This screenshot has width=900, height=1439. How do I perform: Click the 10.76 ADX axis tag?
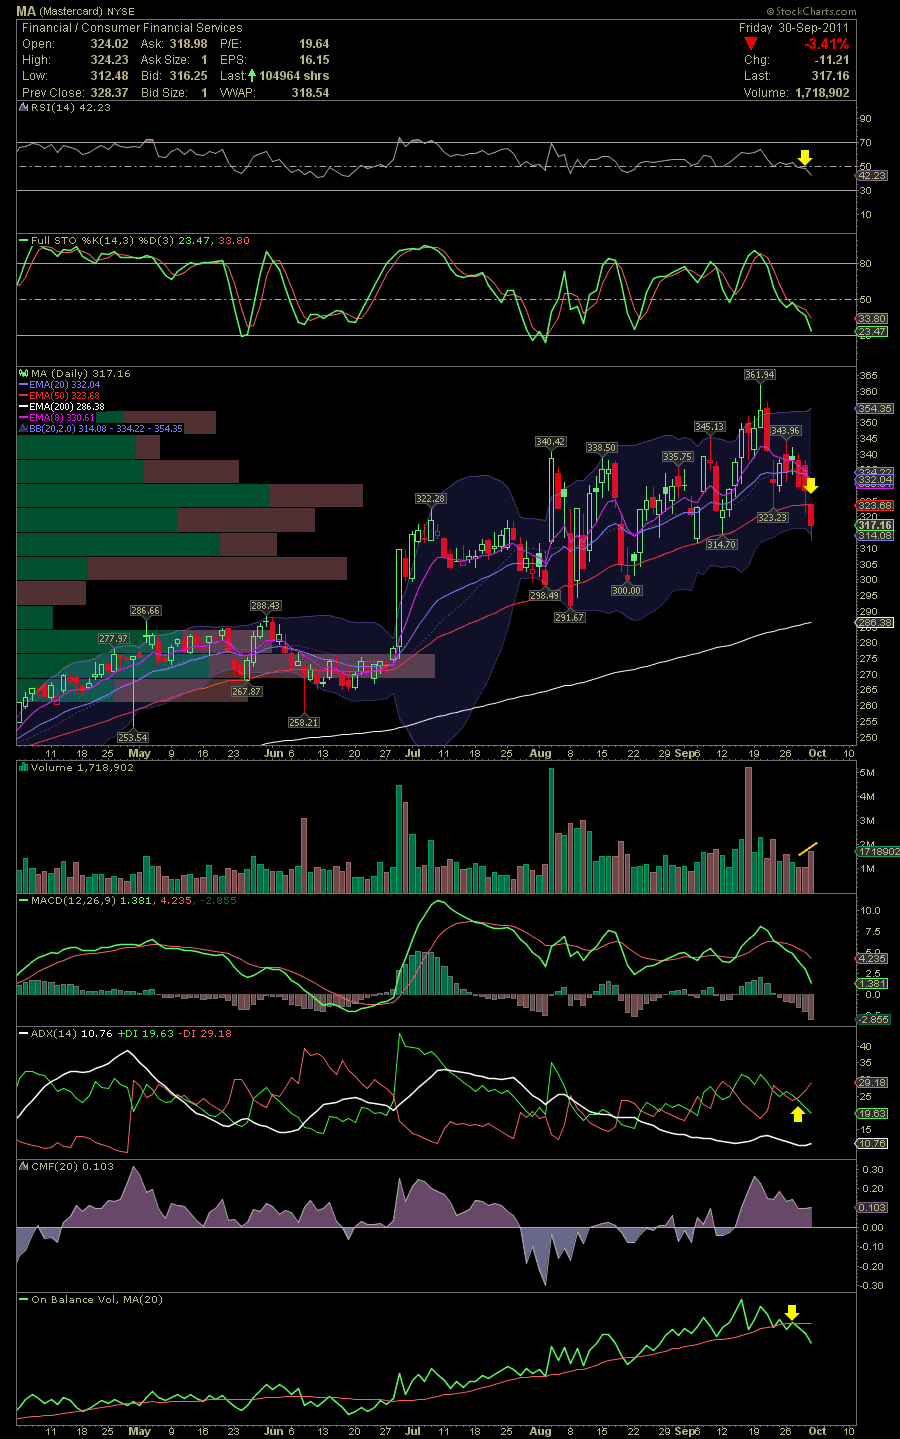click(872, 1143)
